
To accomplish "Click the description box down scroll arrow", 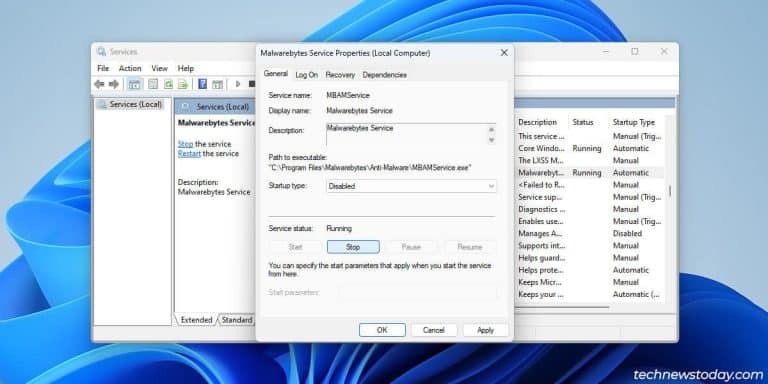I will (x=491, y=140).
